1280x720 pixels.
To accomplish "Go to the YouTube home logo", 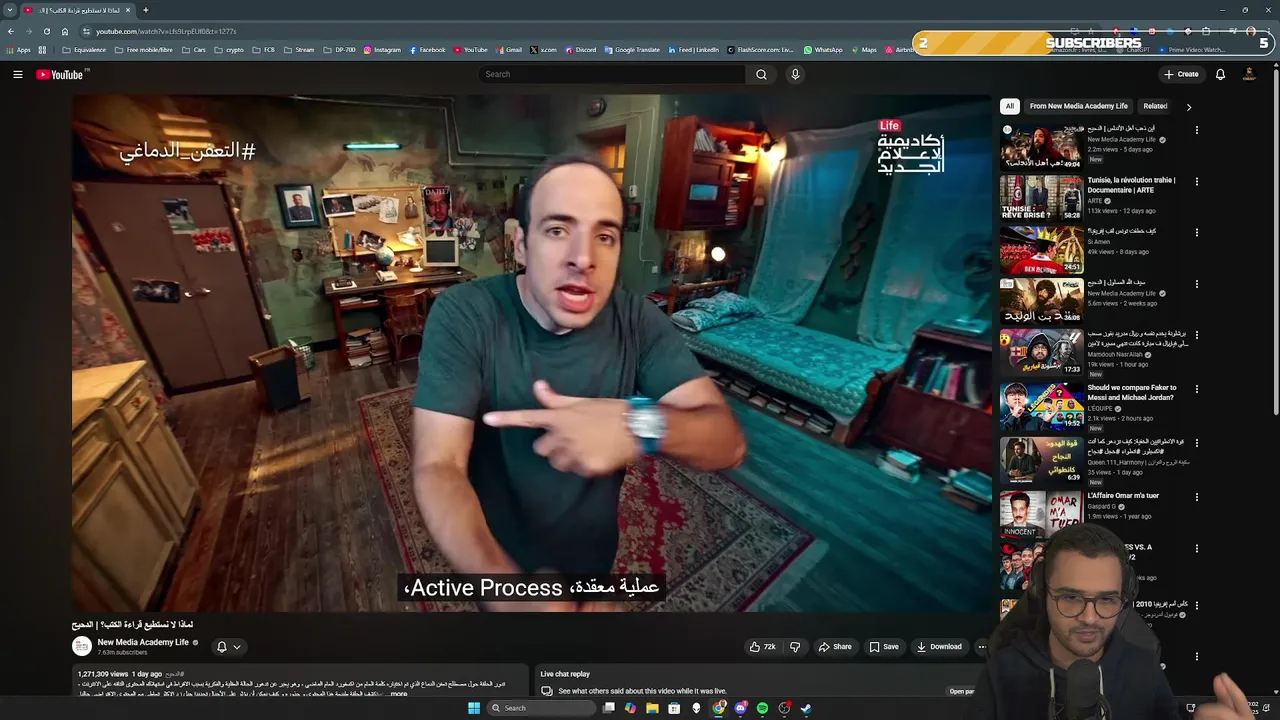I will point(62,74).
